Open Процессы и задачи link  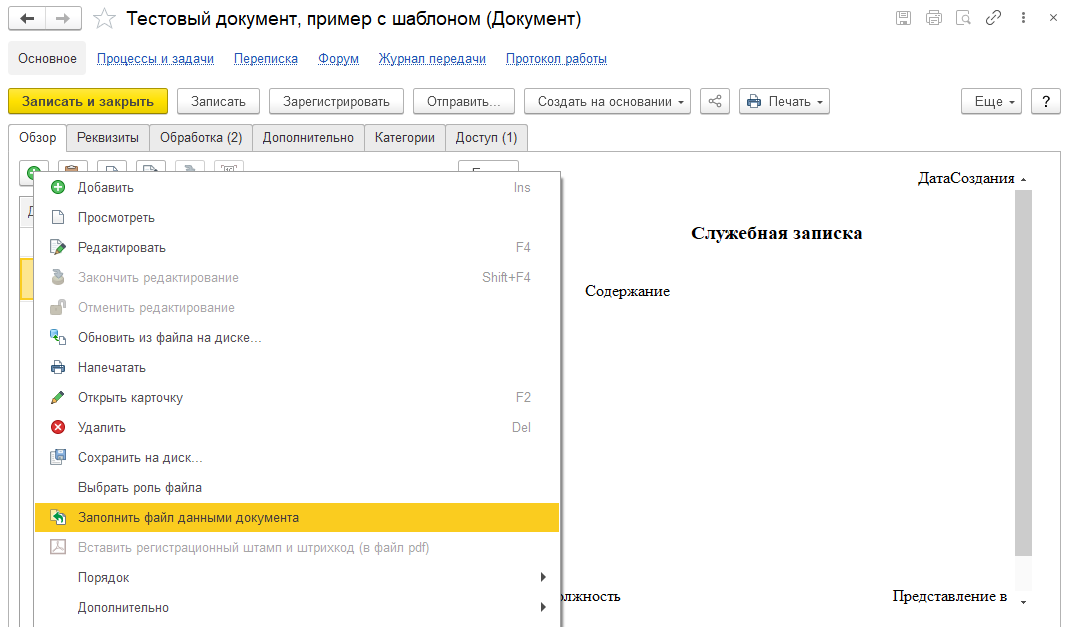[x=155, y=58]
